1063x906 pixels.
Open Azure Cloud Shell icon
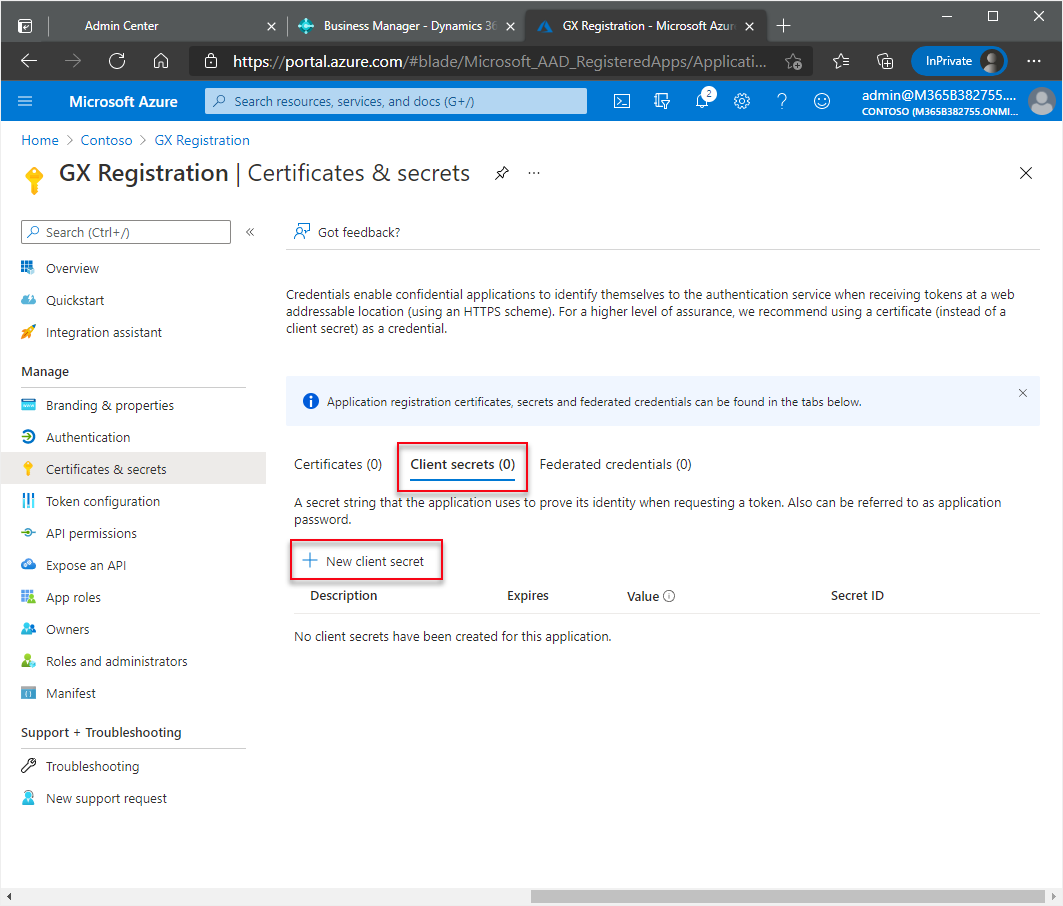(622, 101)
